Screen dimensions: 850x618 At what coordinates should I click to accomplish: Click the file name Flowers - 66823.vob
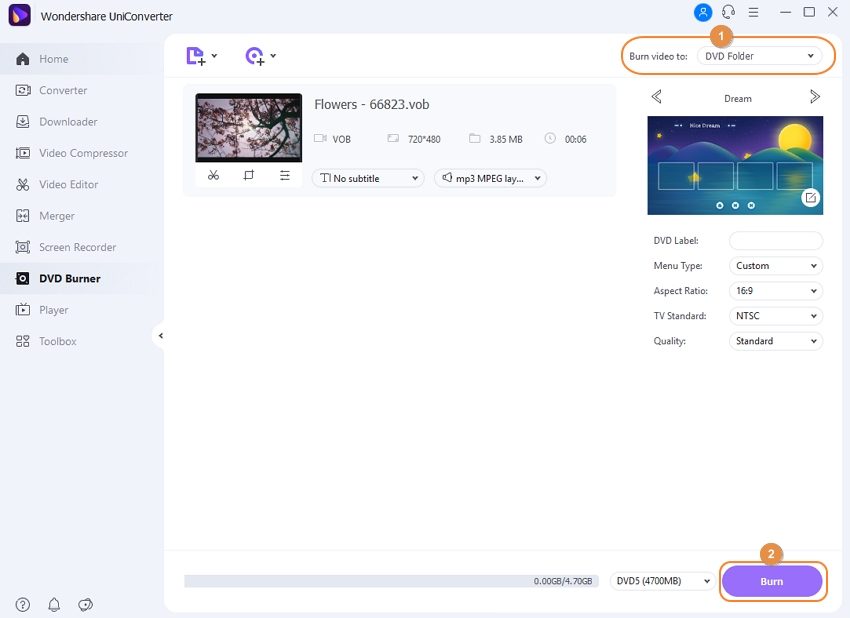[x=372, y=104]
